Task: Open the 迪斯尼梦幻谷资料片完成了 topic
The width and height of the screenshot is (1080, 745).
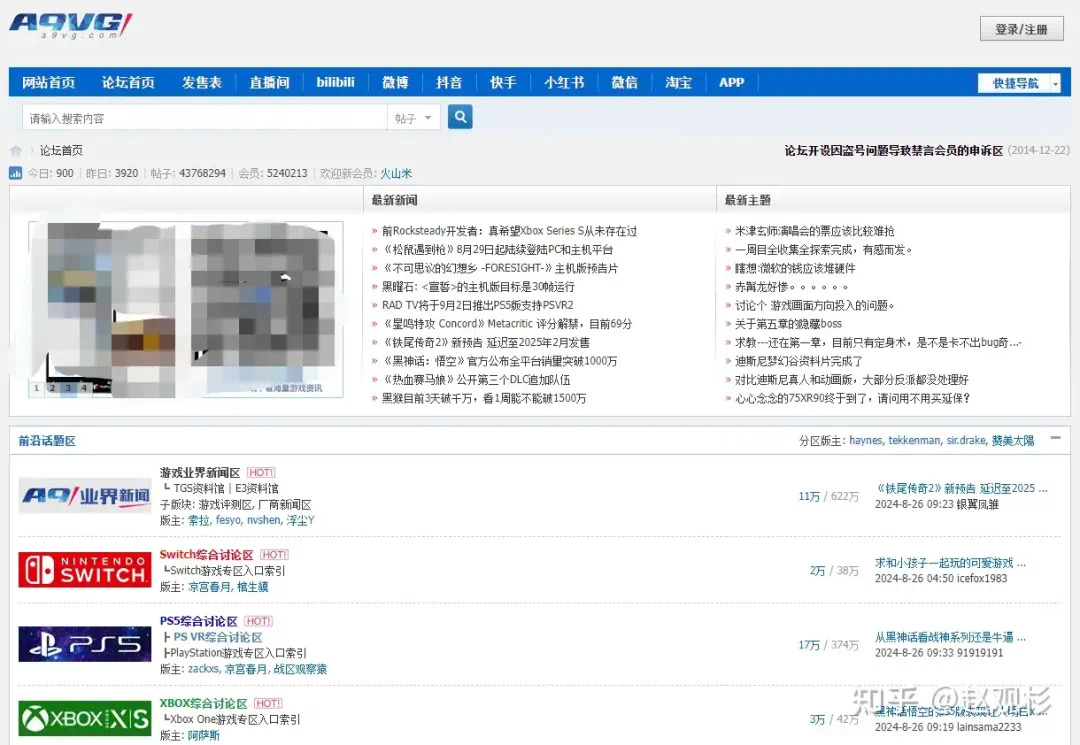Action: tap(798, 361)
